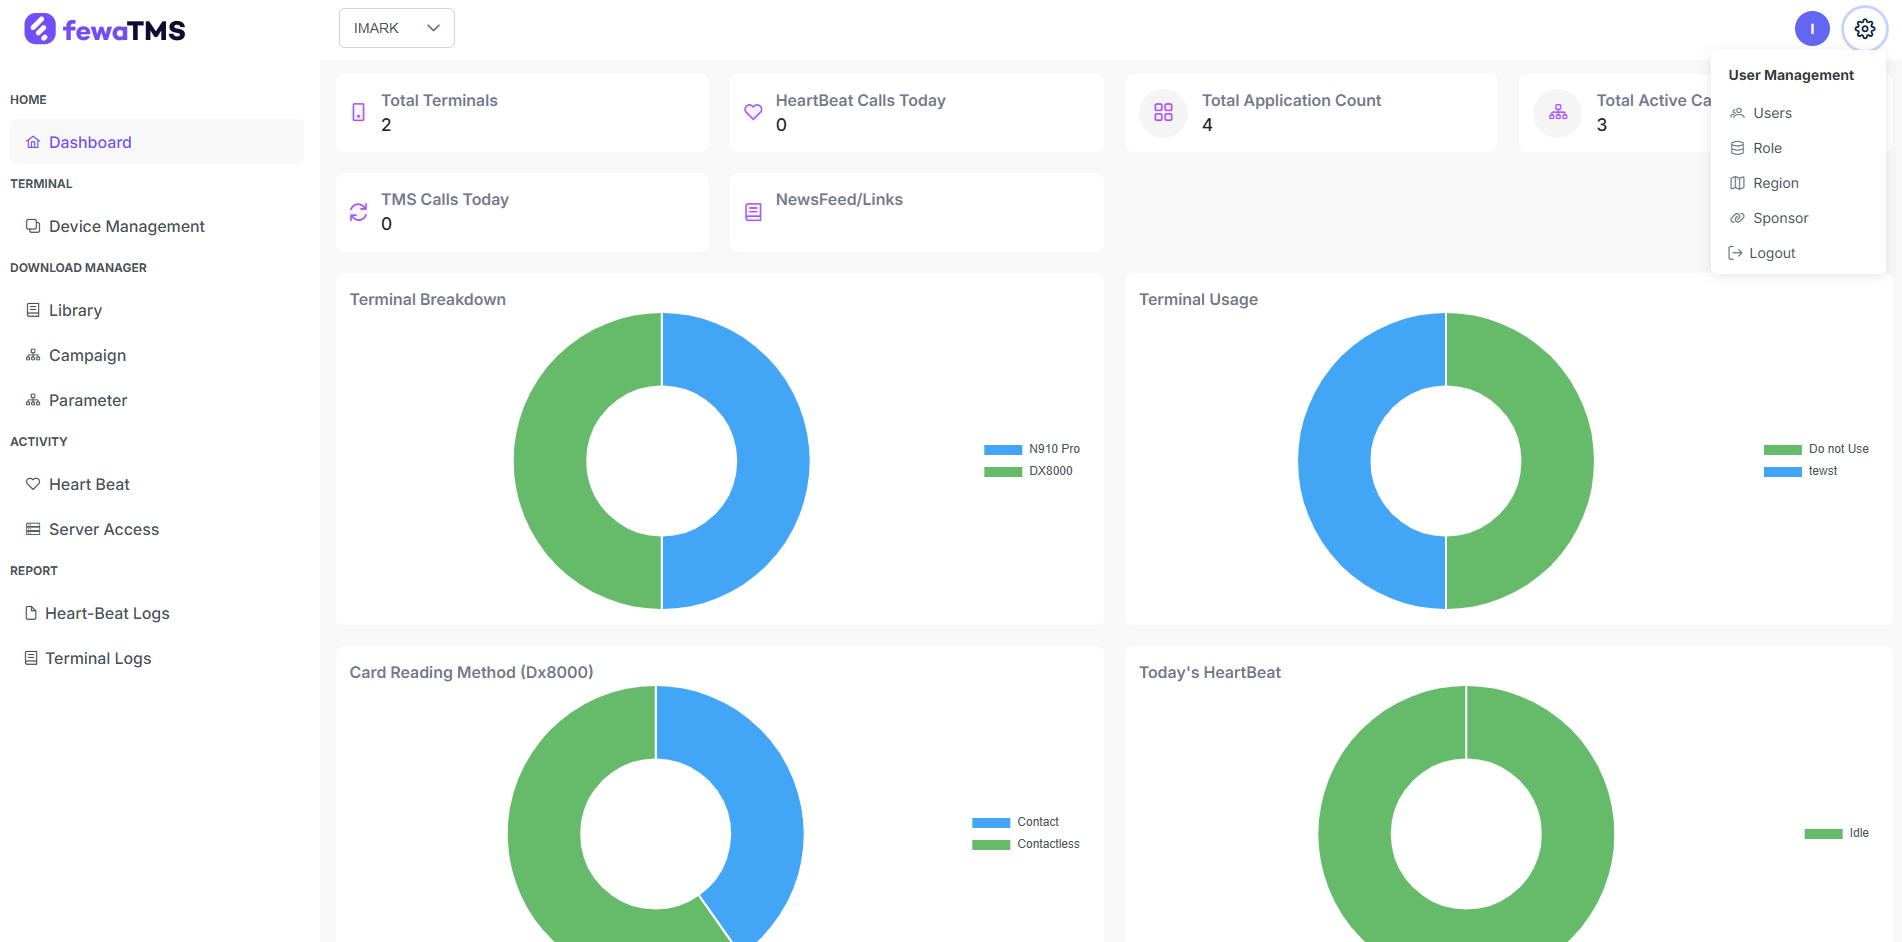Click the Region map icon
This screenshot has height=942, width=1902.
coord(1737,183)
